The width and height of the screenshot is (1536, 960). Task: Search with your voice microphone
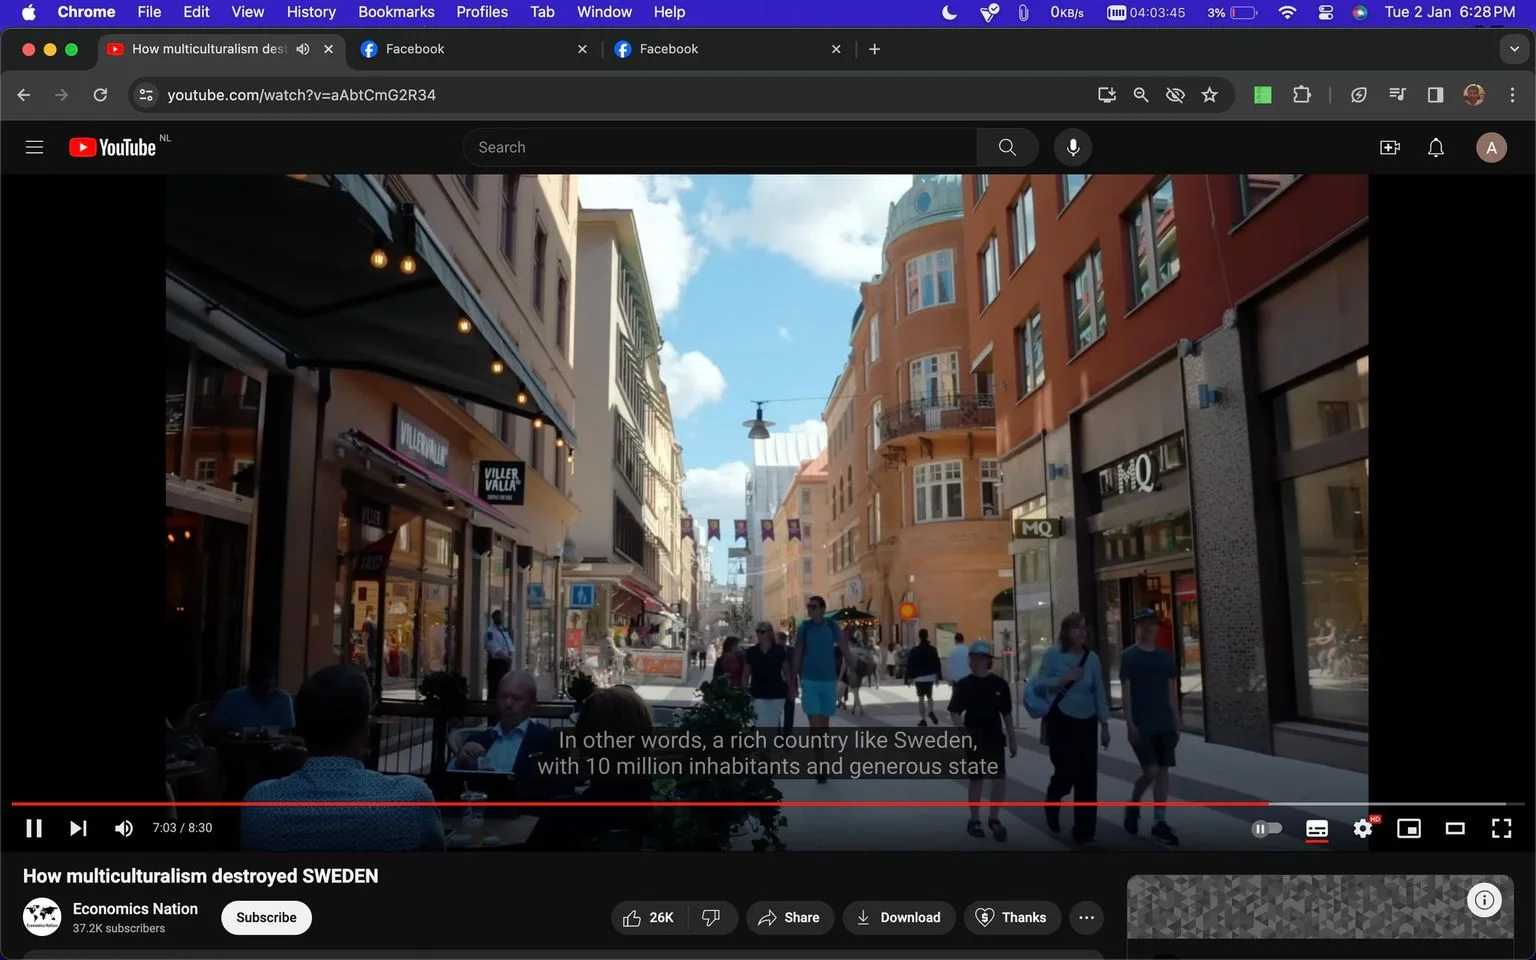[x=1072, y=147]
